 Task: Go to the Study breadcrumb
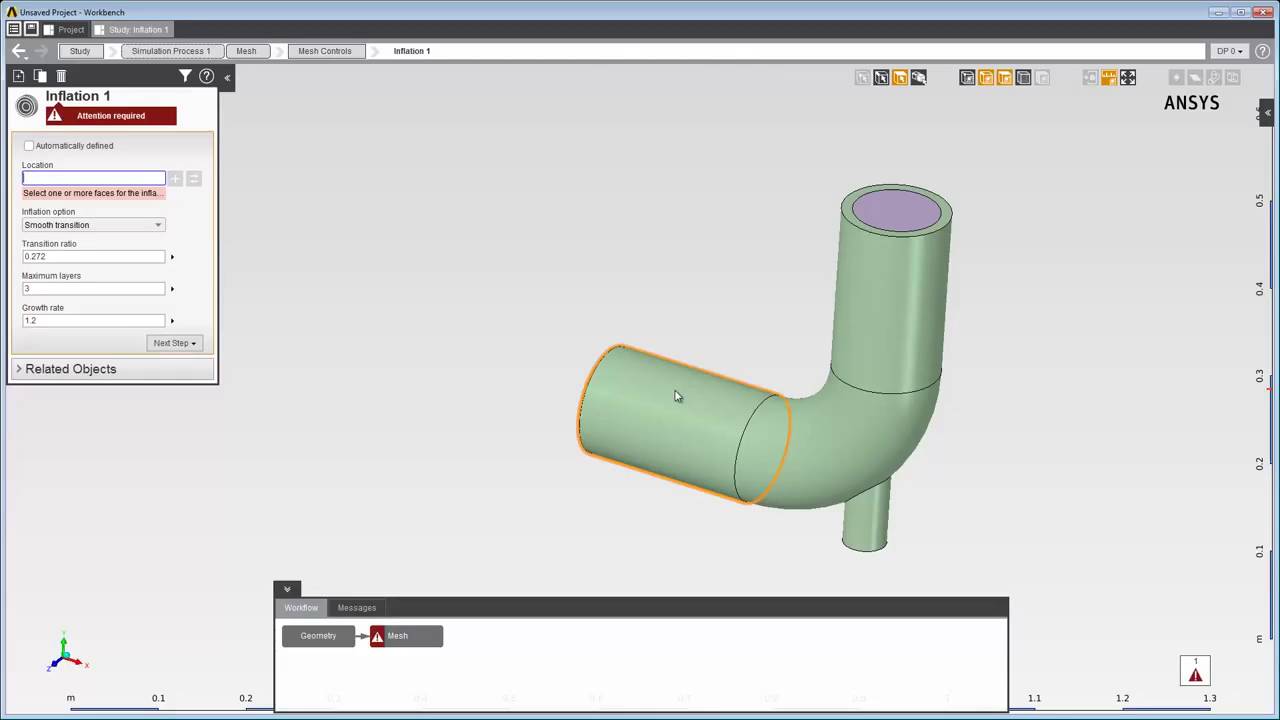[x=80, y=51]
